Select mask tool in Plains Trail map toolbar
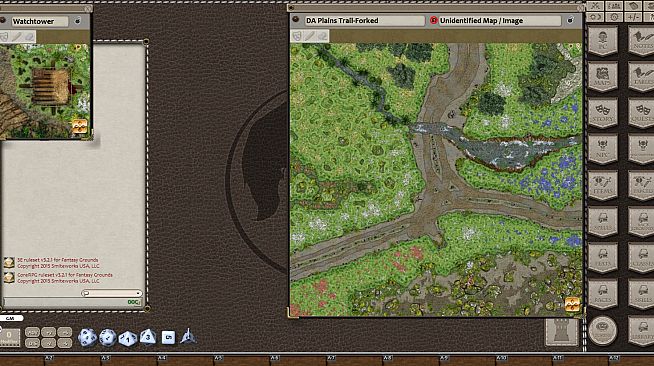Viewport: 654px width, 366px height. tap(297, 36)
